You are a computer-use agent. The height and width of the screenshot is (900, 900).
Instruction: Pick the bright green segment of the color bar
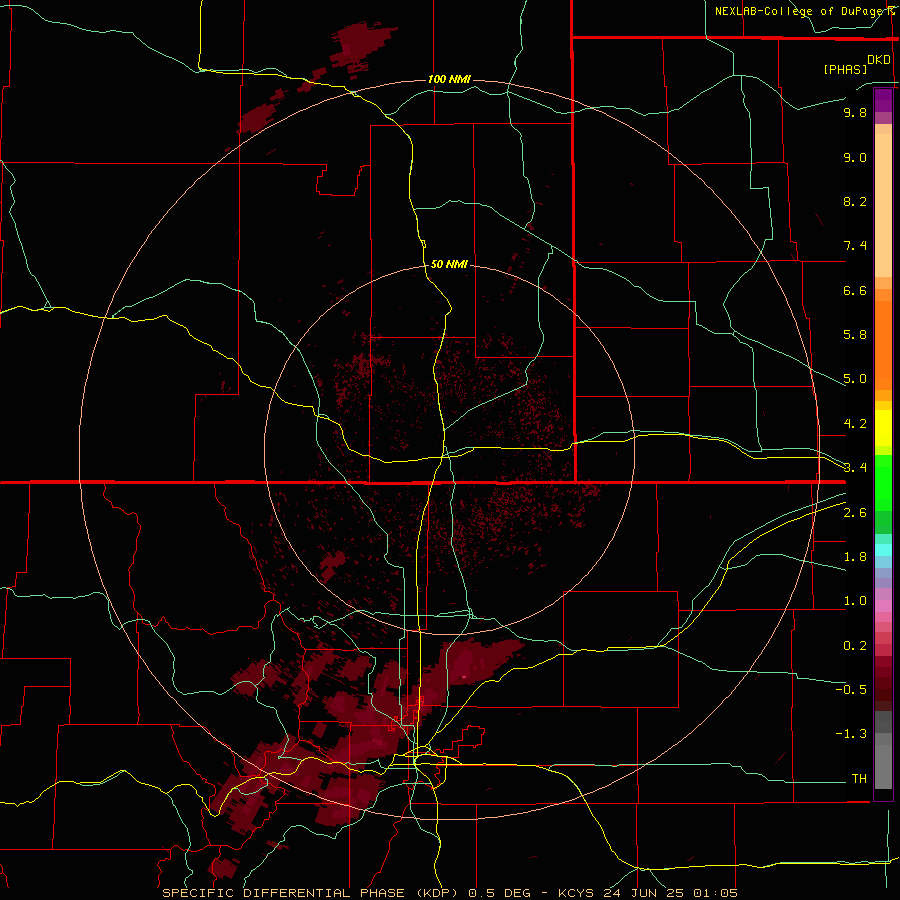coord(883,482)
